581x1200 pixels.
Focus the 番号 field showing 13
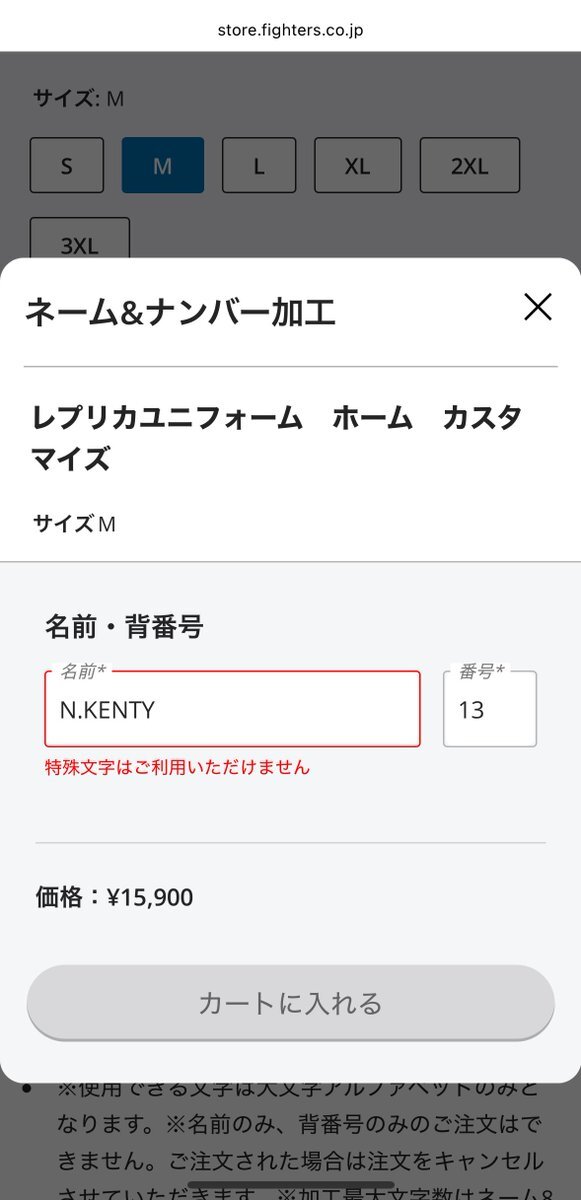[490, 709]
